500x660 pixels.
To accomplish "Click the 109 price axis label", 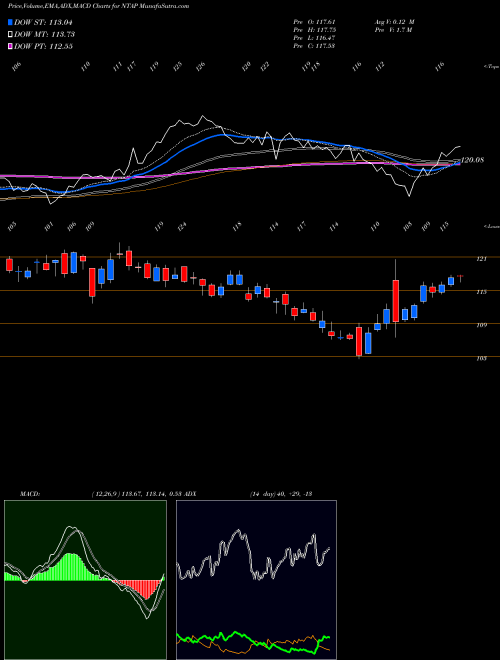I will (482, 325).
